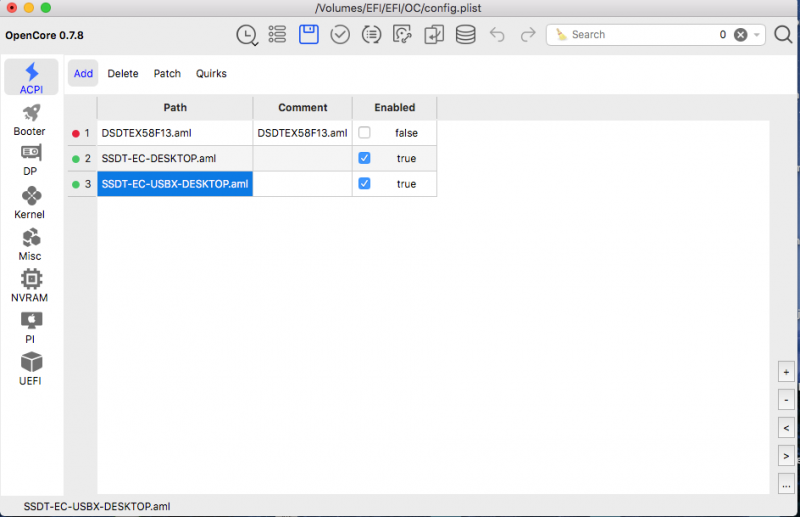Undo the last change

(497, 35)
